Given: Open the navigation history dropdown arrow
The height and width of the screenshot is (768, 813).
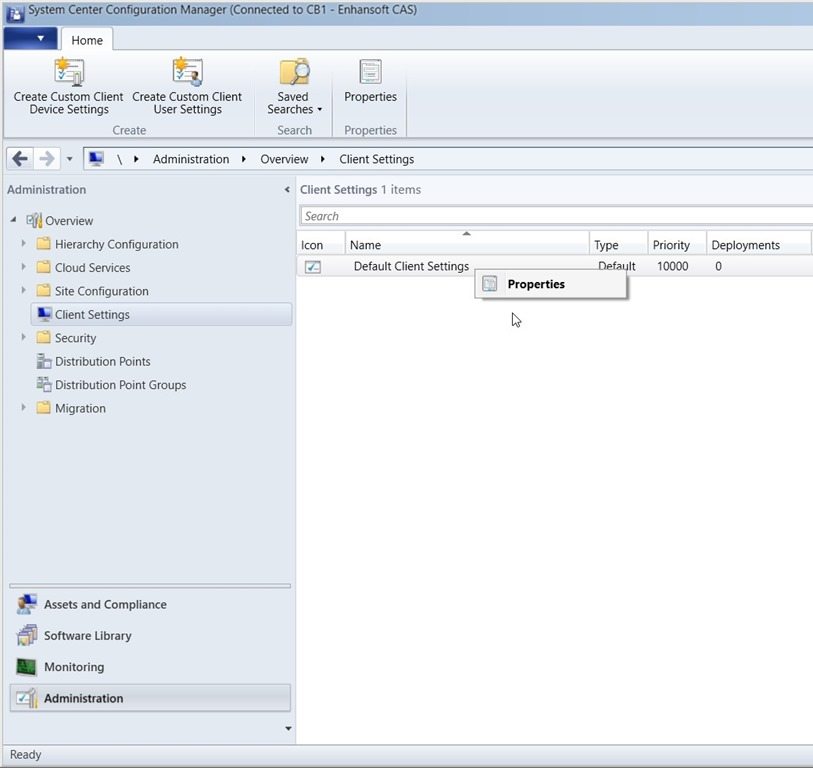Looking at the screenshot, I should (69, 159).
